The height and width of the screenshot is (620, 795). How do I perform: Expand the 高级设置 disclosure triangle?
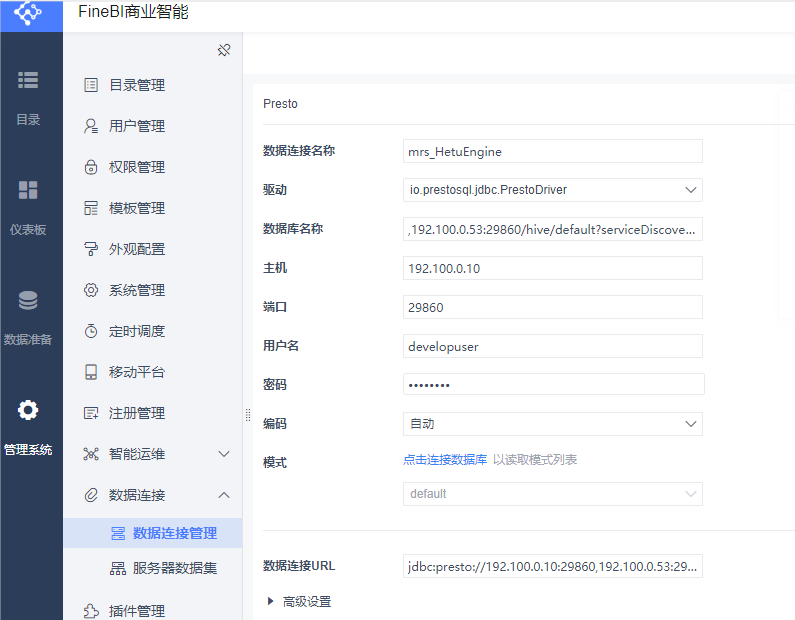click(270, 601)
